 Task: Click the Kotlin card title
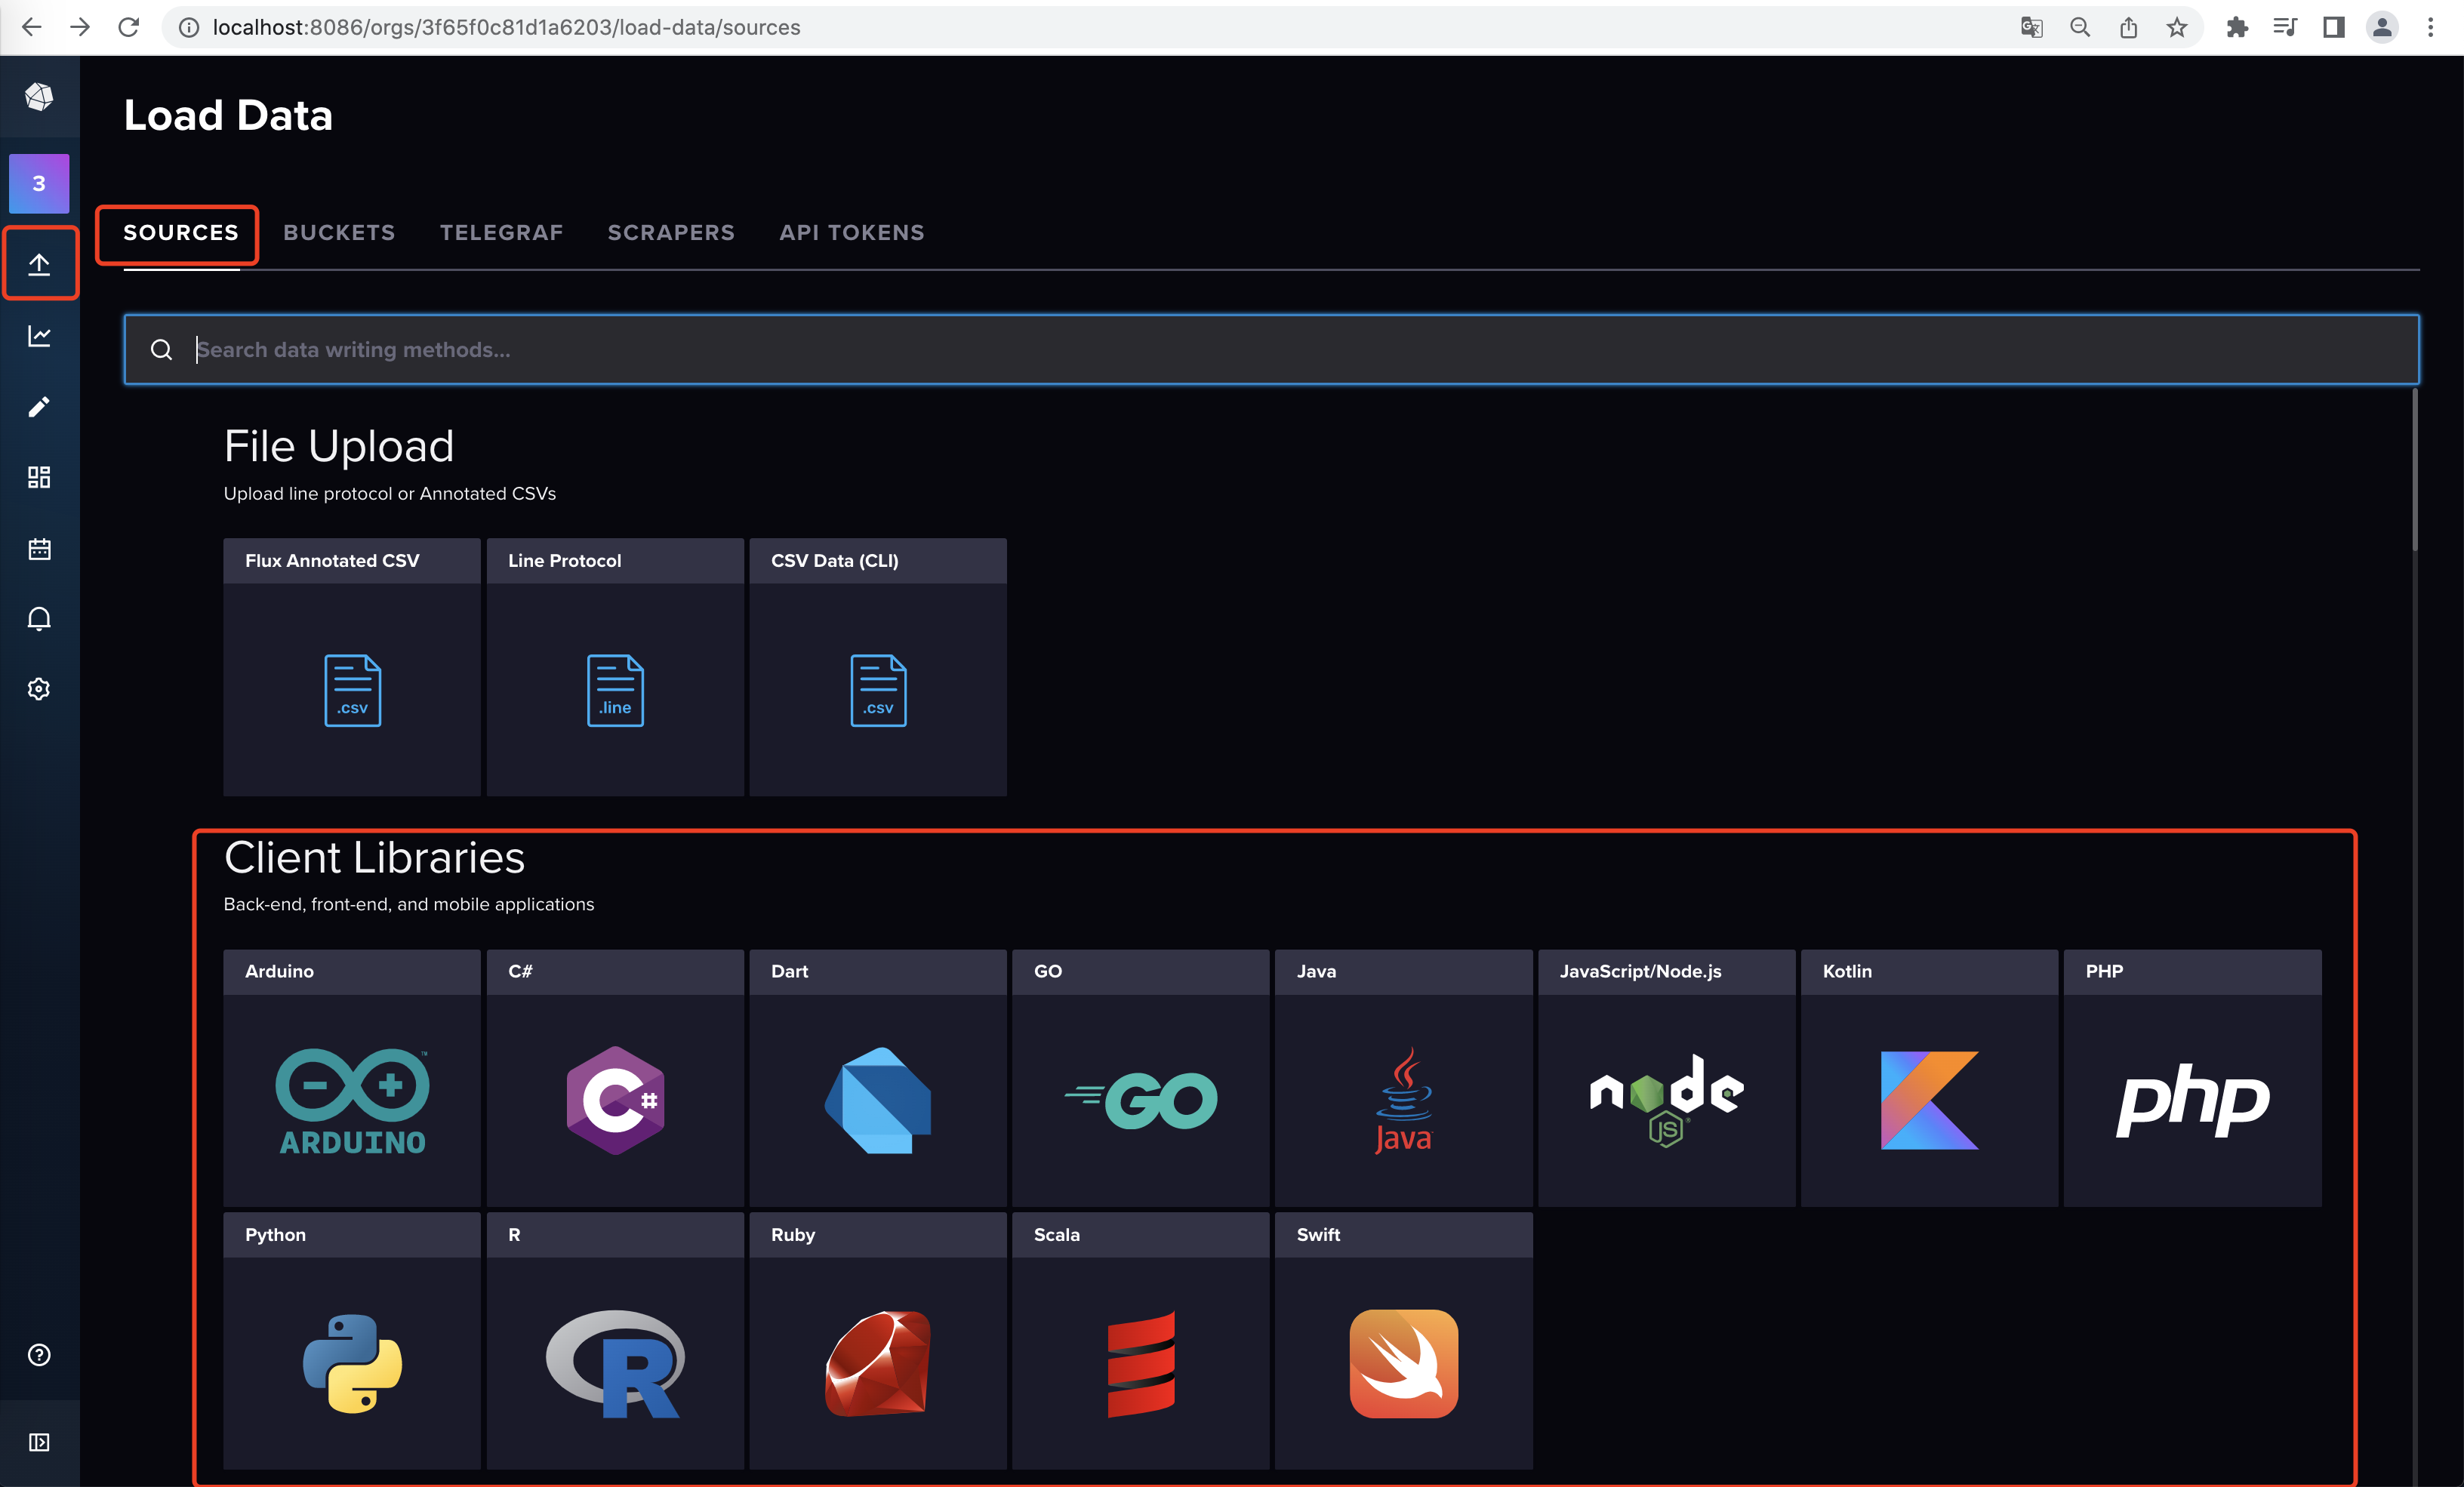point(1847,971)
